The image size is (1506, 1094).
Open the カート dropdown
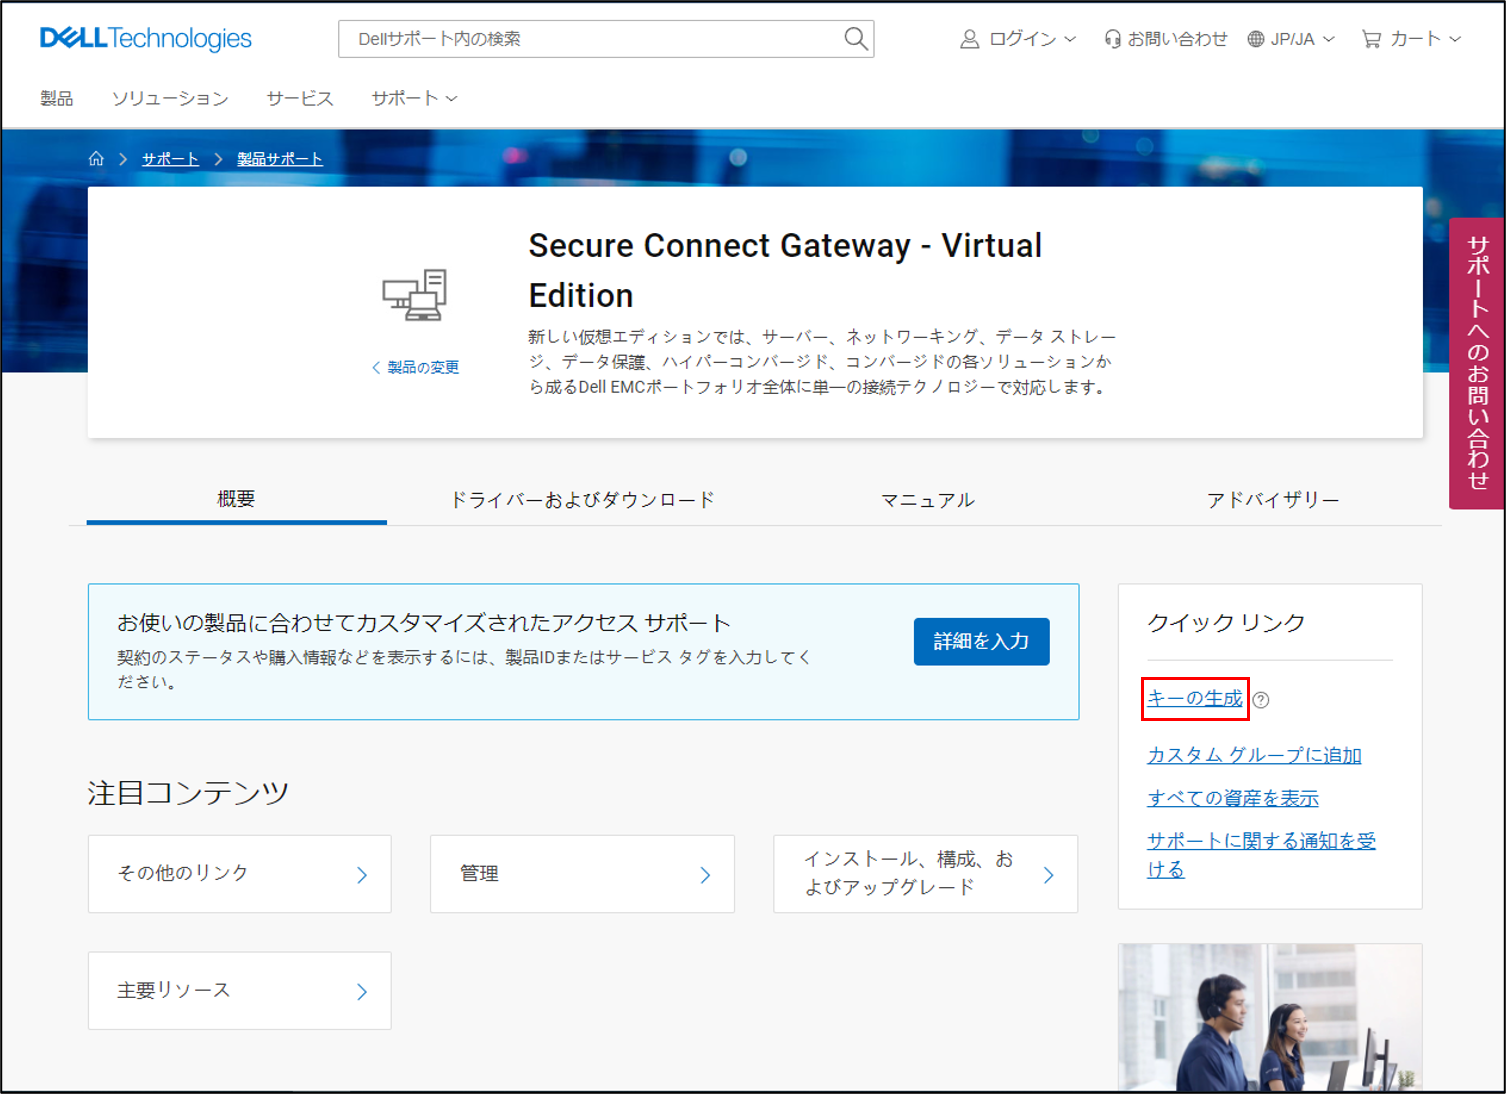(1411, 39)
